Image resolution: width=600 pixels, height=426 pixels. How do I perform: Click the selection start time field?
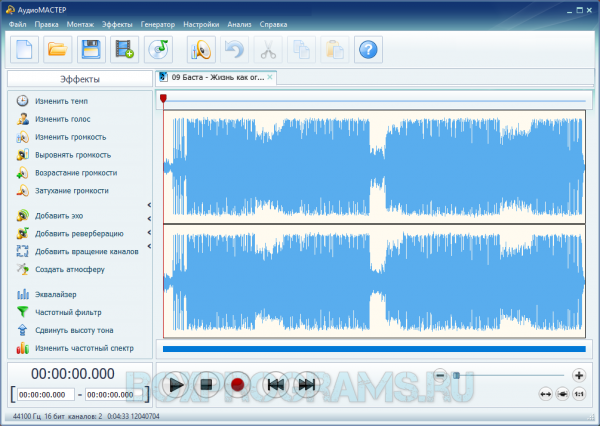click(46, 395)
